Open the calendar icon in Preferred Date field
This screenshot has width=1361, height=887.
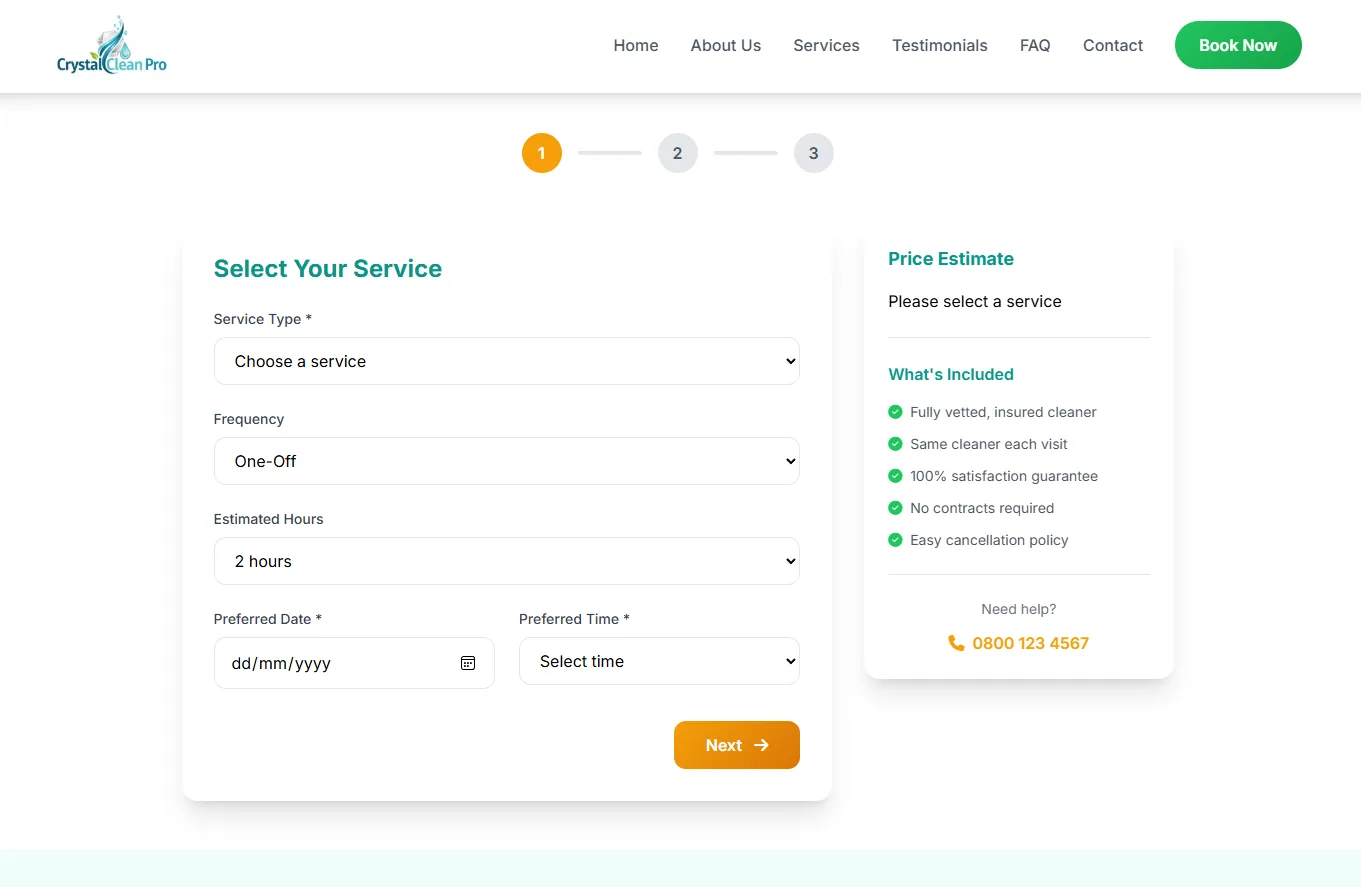467,662
